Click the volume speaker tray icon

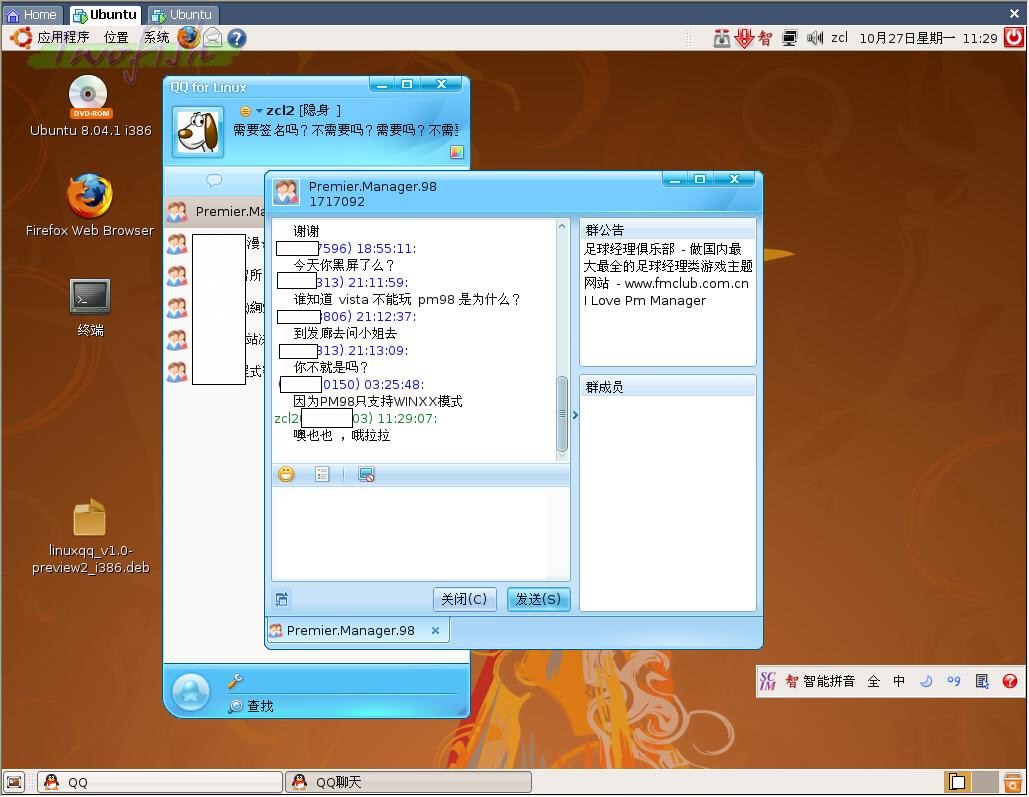pyautogui.click(x=814, y=38)
